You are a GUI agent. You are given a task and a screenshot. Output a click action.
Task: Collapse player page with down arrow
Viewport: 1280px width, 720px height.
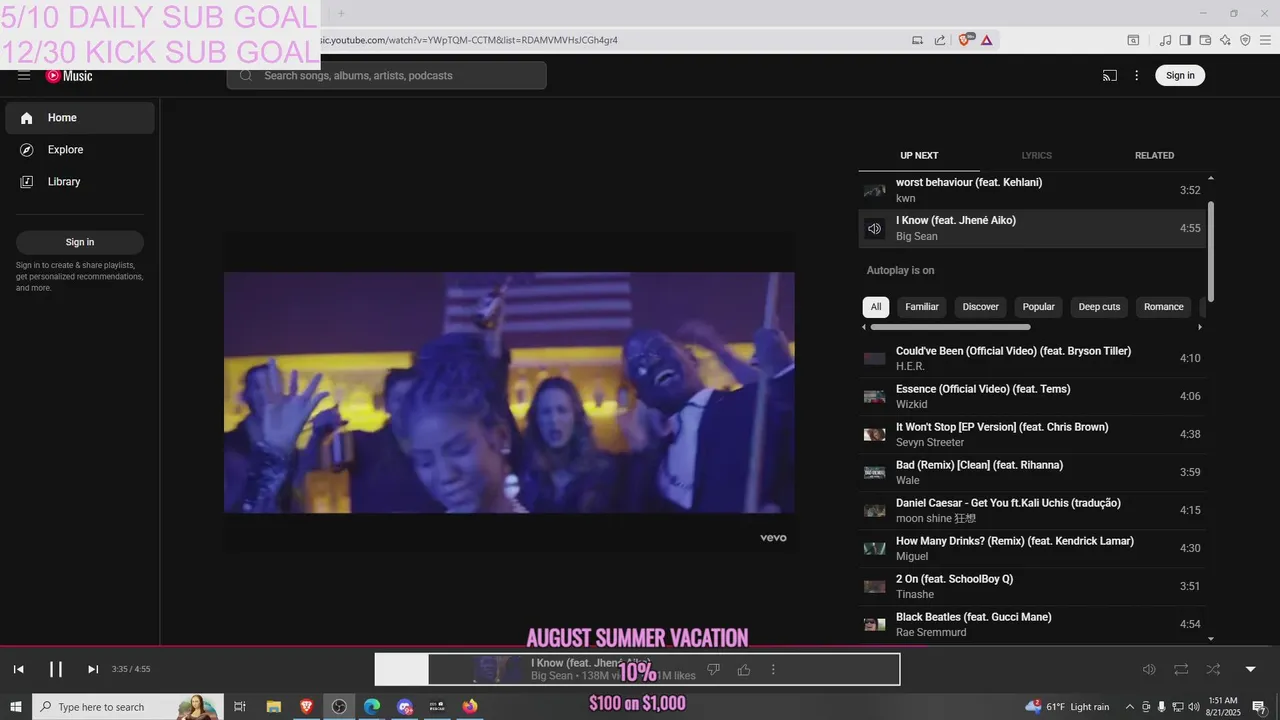point(1250,669)
